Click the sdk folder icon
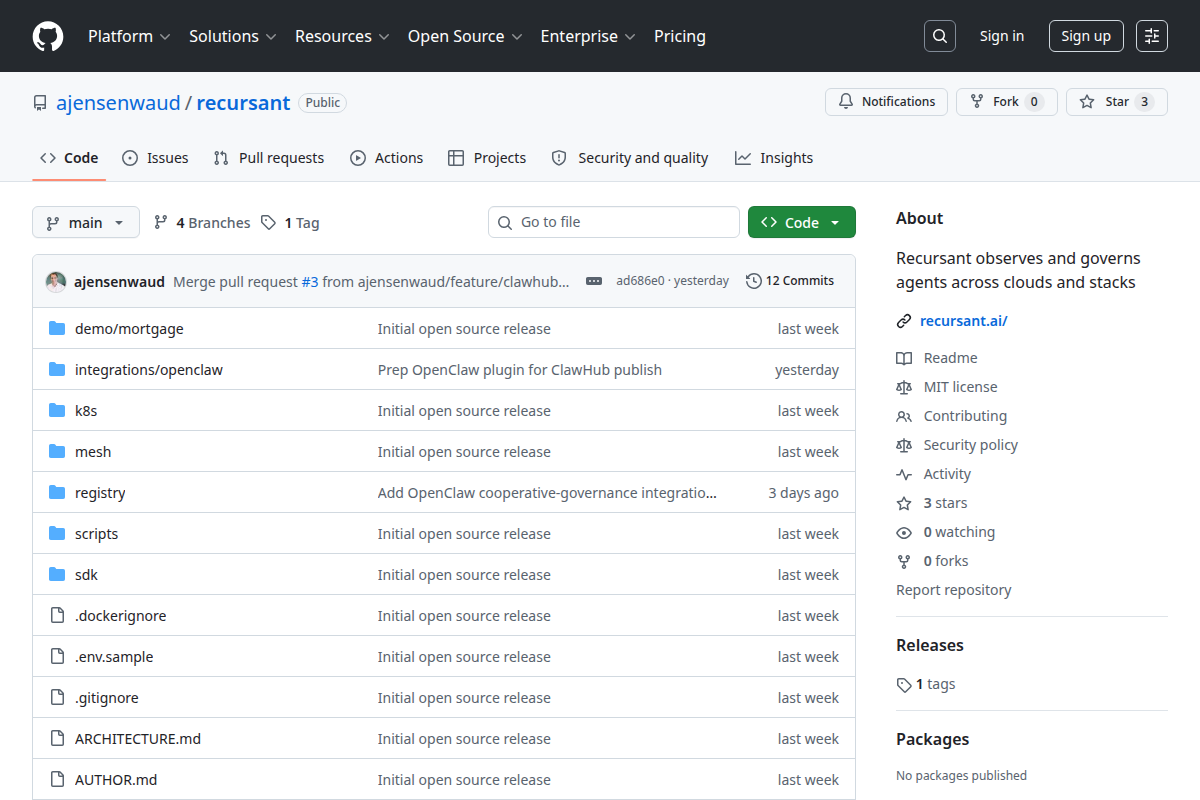The width and height of the screenshot is (1200, 800). click(x=57, y=575)
